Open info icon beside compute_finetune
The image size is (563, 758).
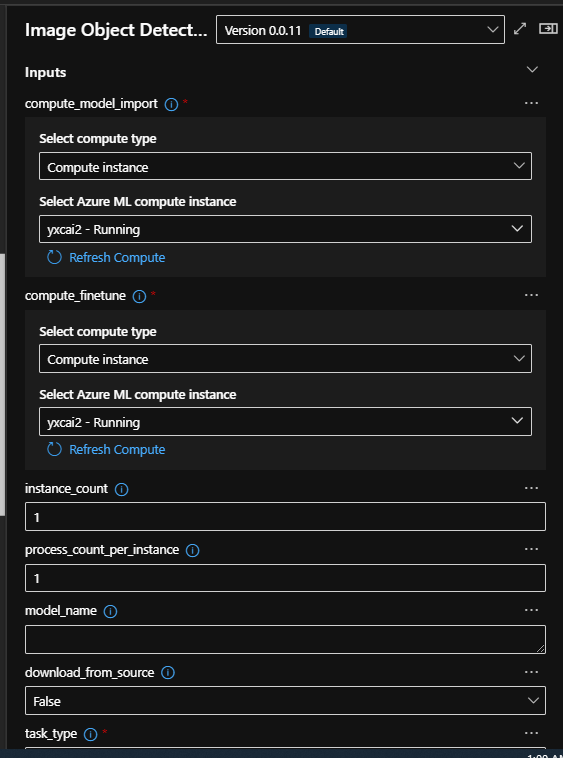tap(139, 296)
